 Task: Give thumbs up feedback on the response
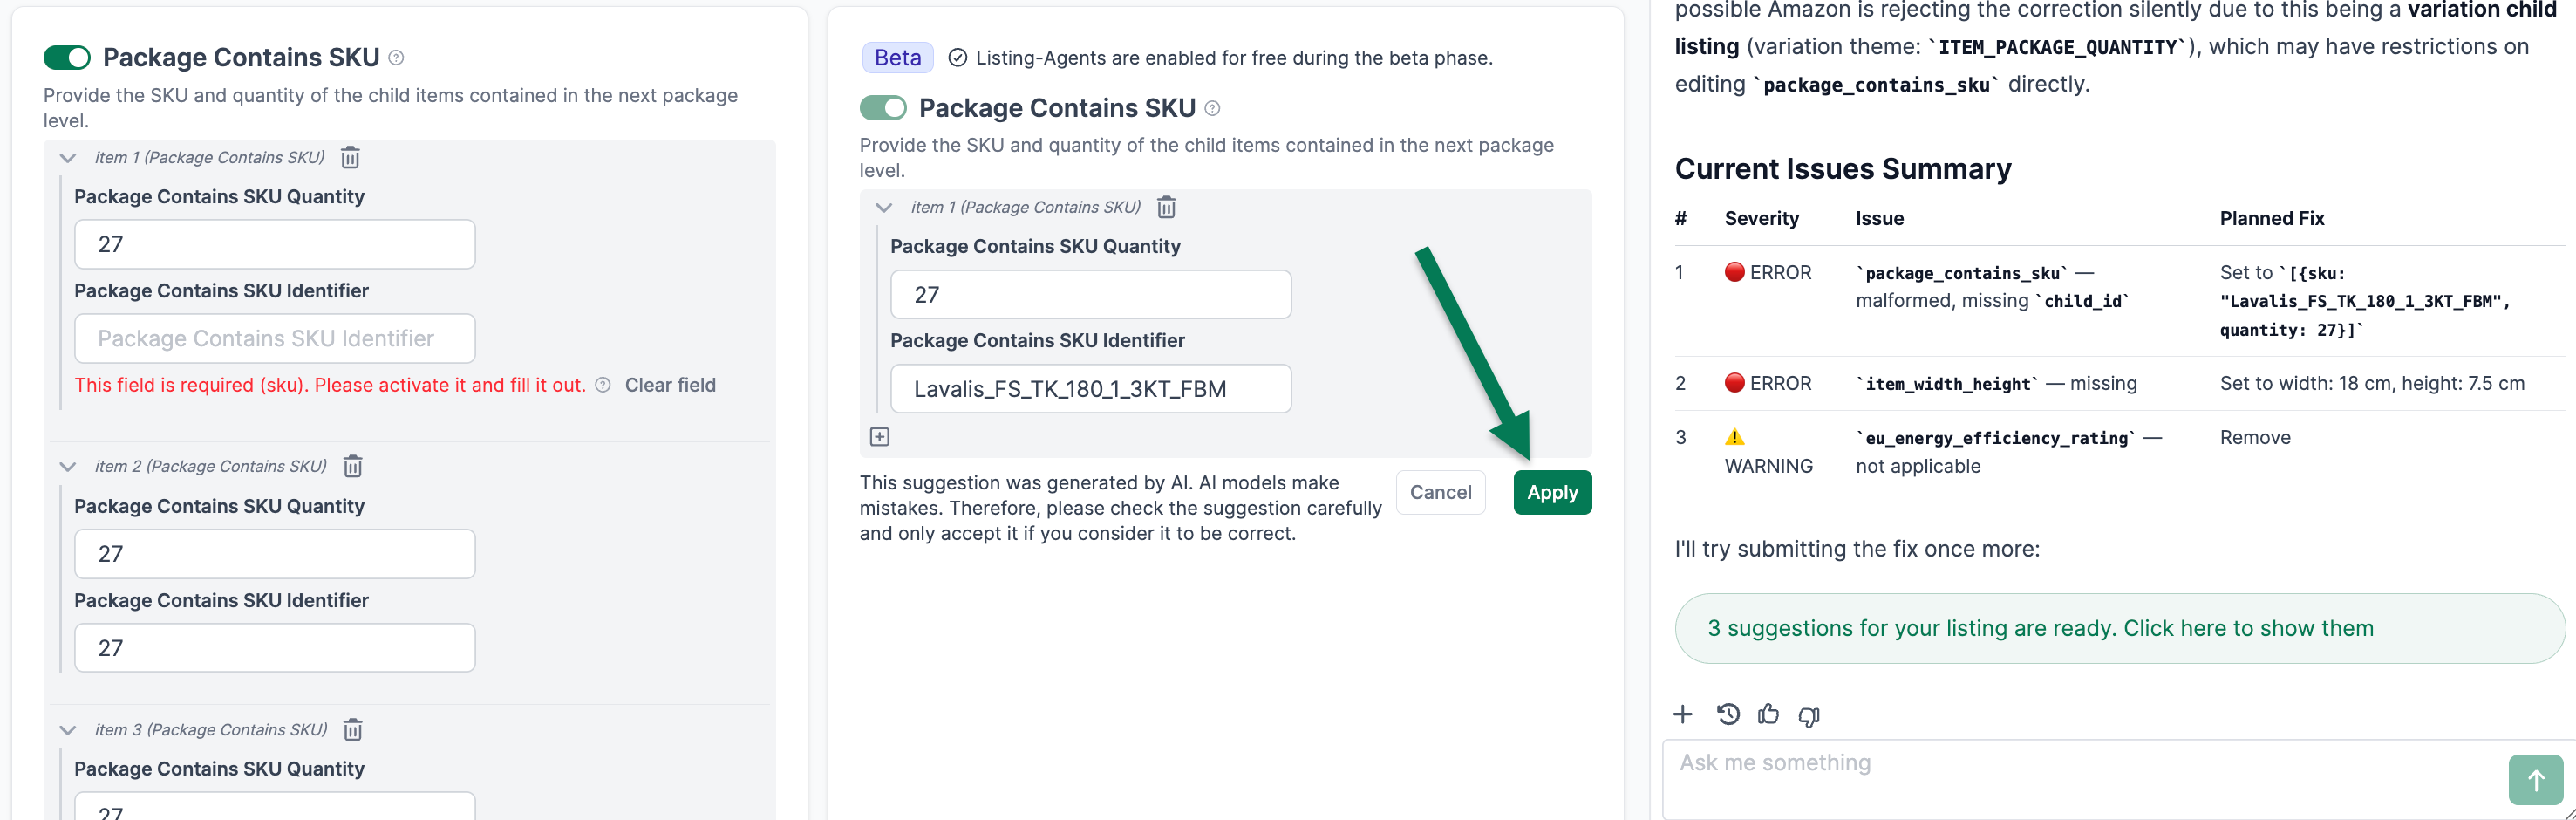[1769, 714]
